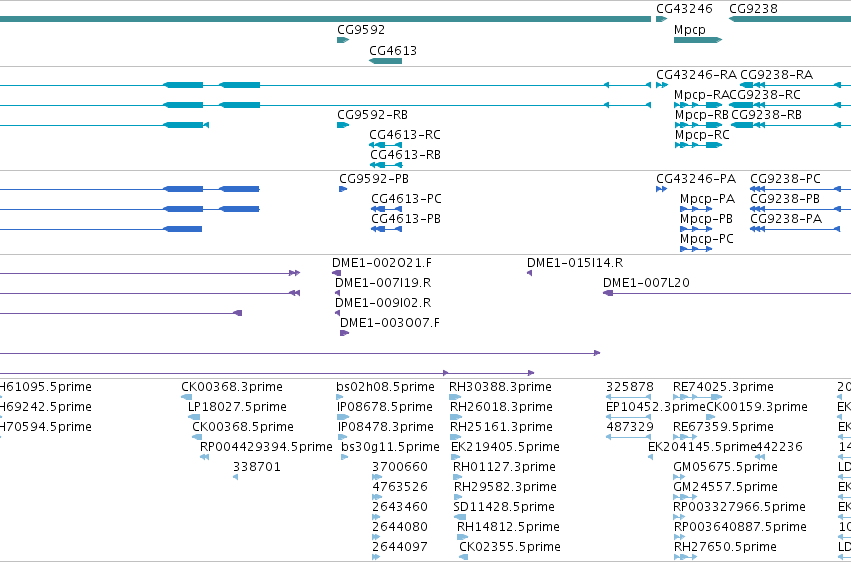Click clone end DME1-003O07.F

[345, 333]
